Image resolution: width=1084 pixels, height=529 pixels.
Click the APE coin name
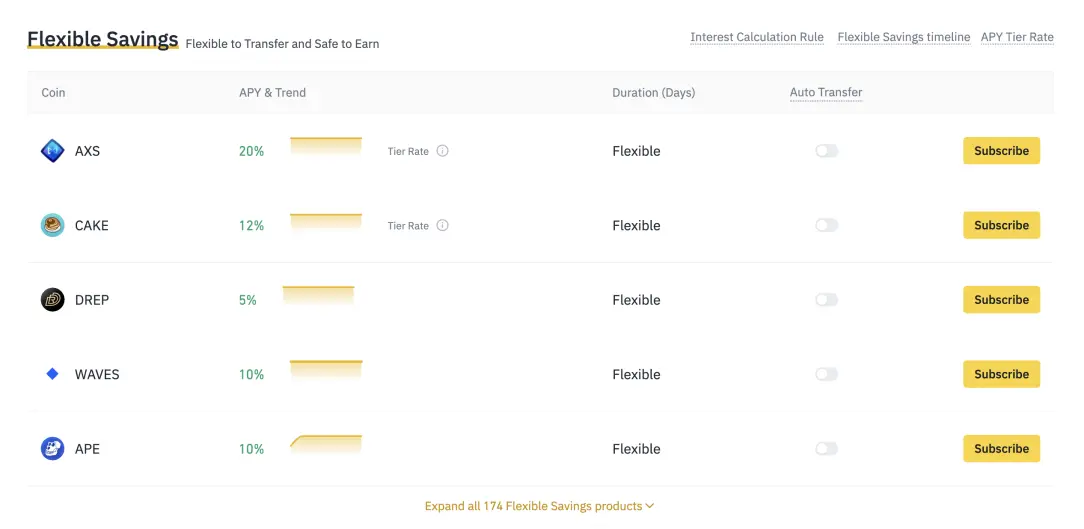coord(87,449)
